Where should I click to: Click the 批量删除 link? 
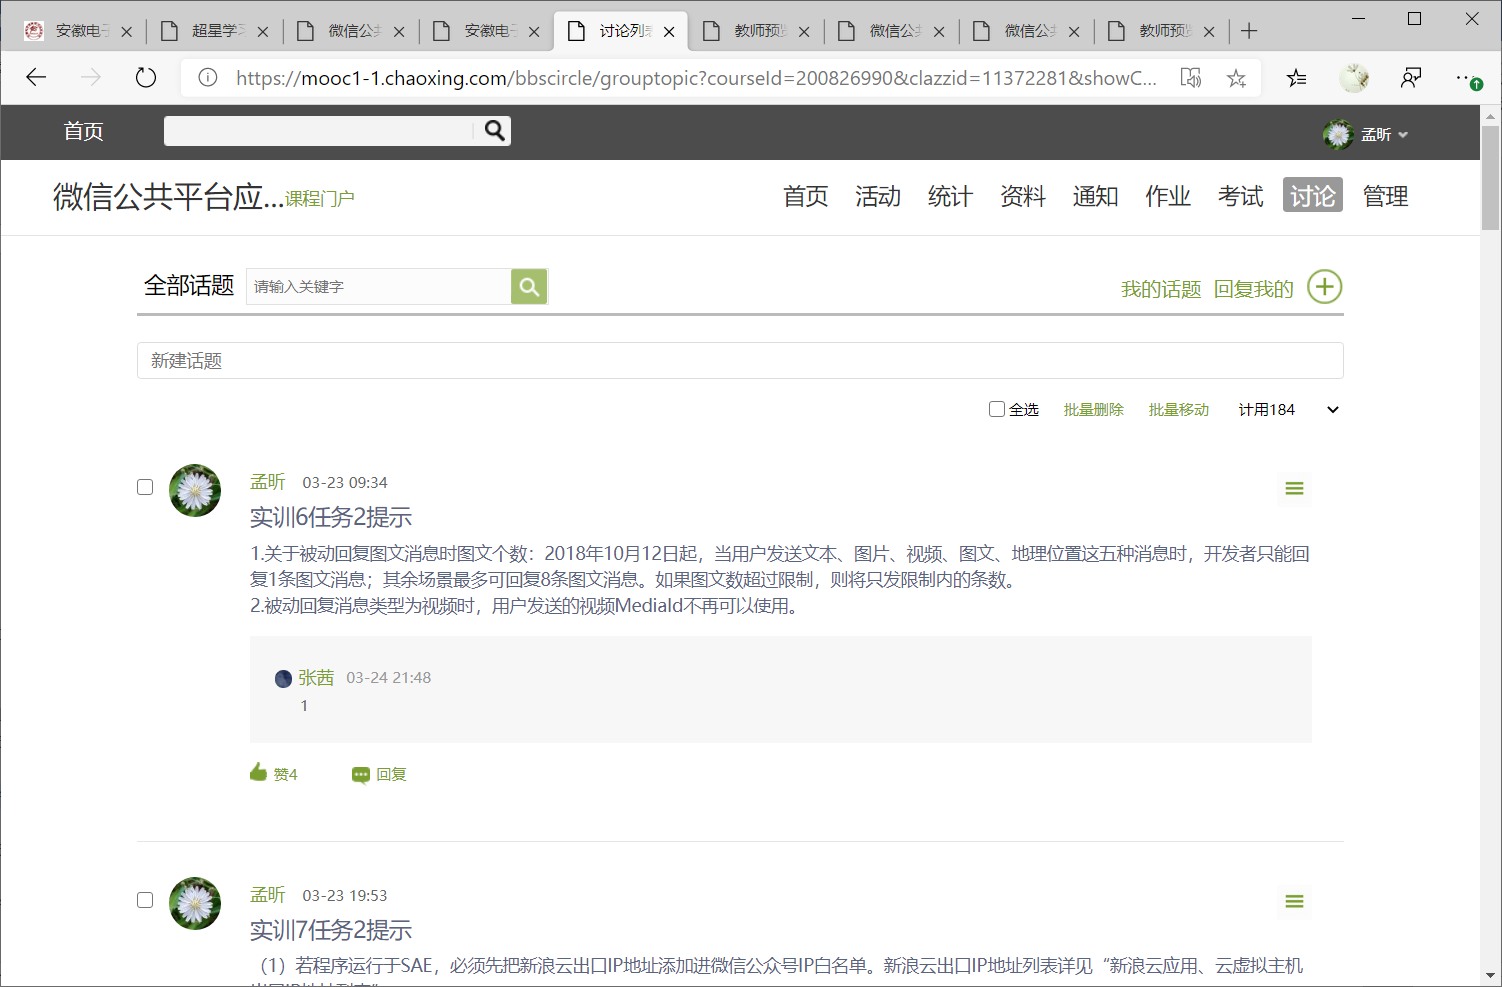click(1093, 410)
